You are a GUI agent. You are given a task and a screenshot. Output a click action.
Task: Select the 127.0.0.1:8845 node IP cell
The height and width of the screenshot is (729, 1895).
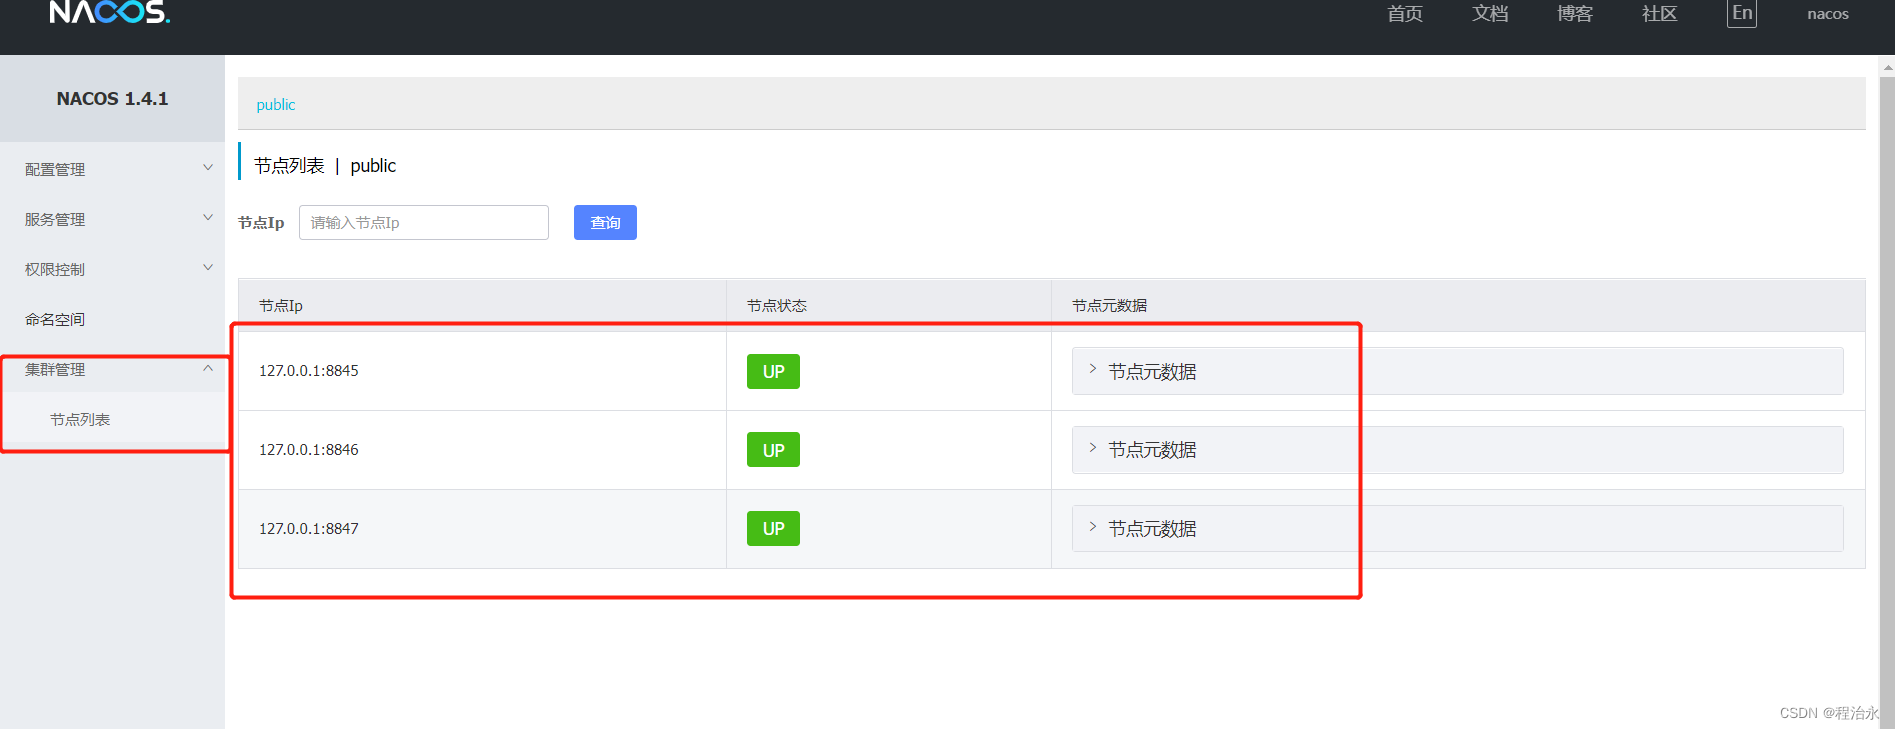pyautogui.click(x=482, y=371)
